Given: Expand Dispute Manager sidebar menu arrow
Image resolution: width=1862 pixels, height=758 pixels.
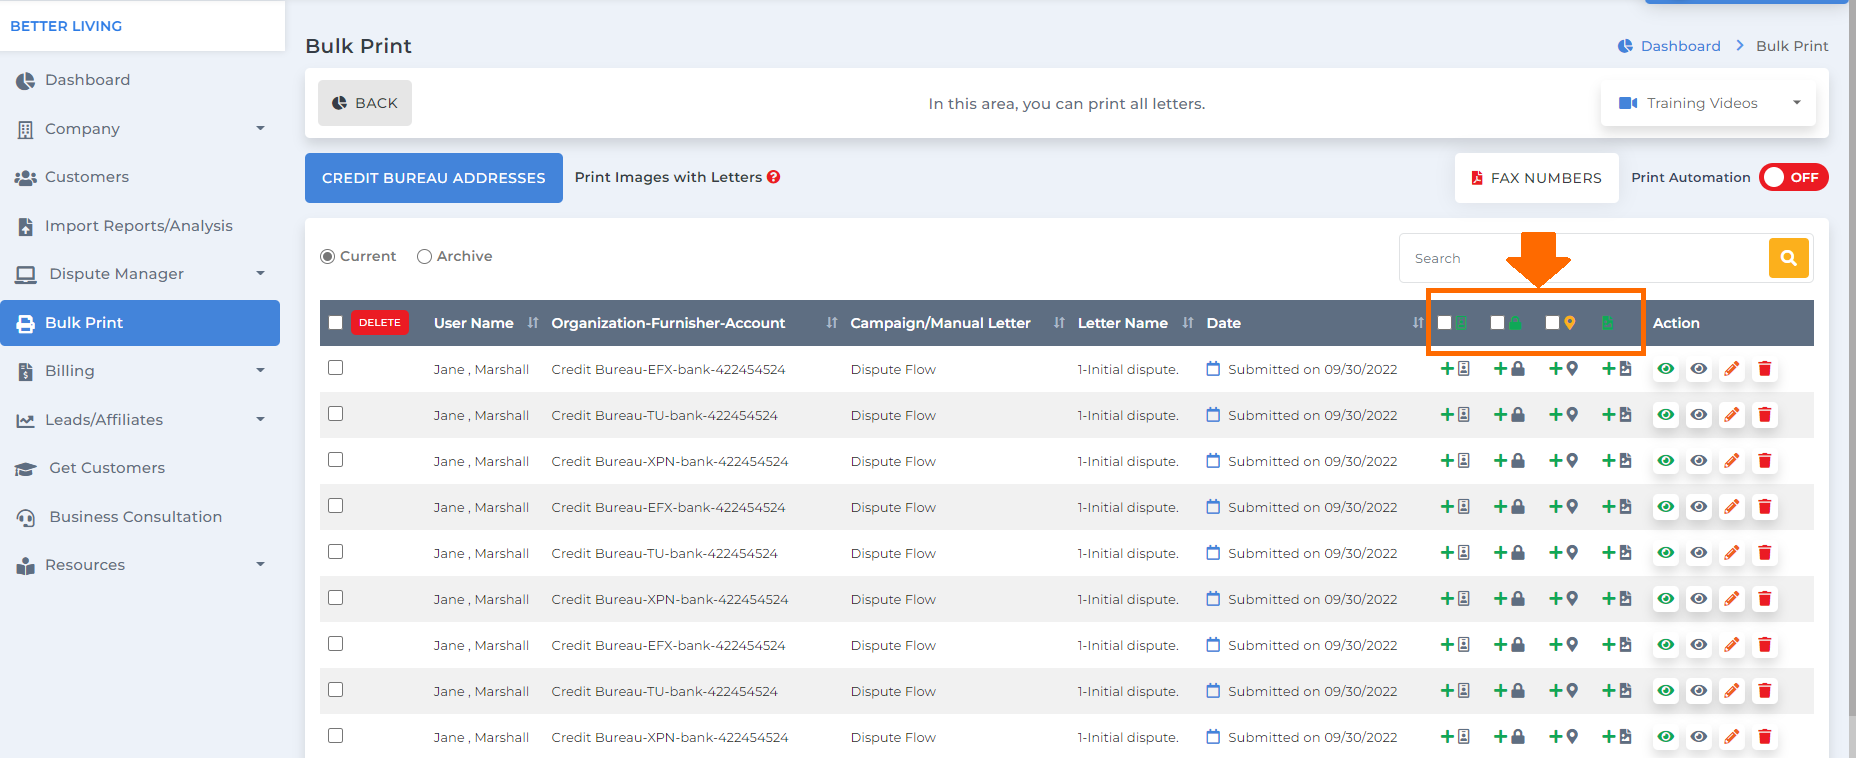Looking at the screenshot, I should (x=261, y=274).
